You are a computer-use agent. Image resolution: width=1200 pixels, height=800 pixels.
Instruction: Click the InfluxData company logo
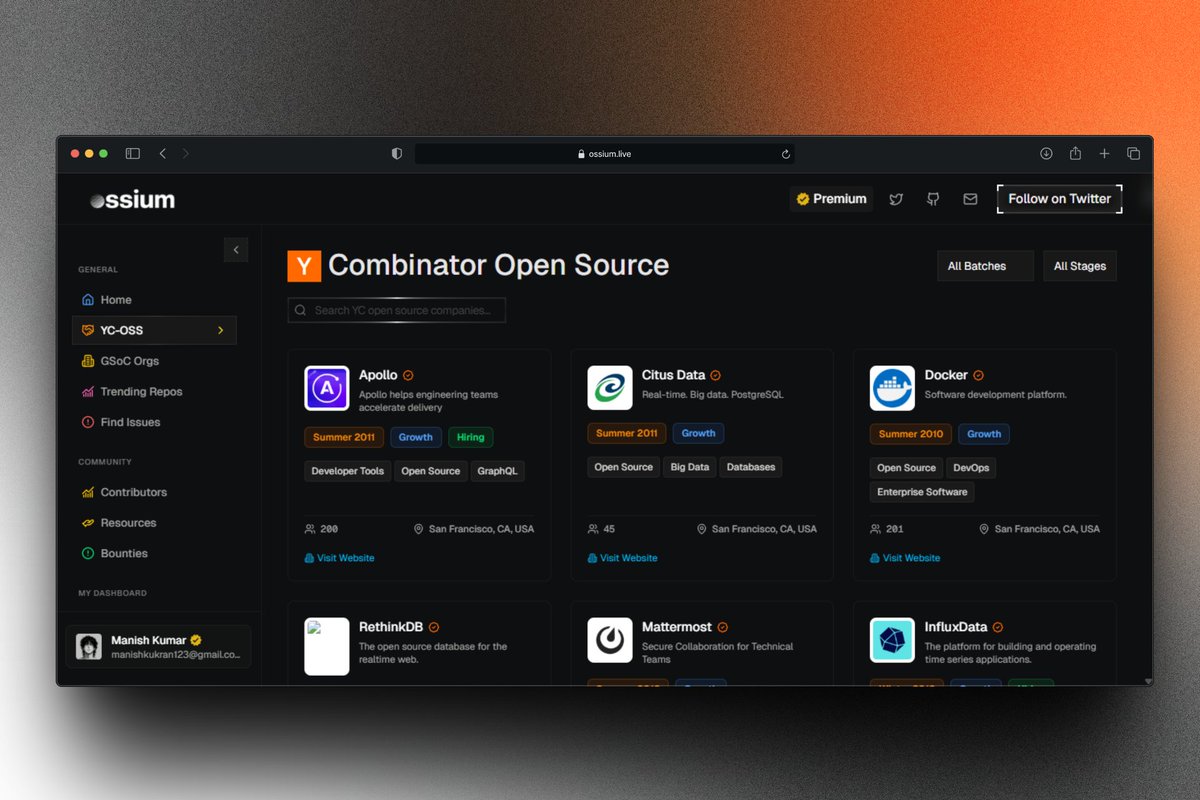tap(892, 640)
